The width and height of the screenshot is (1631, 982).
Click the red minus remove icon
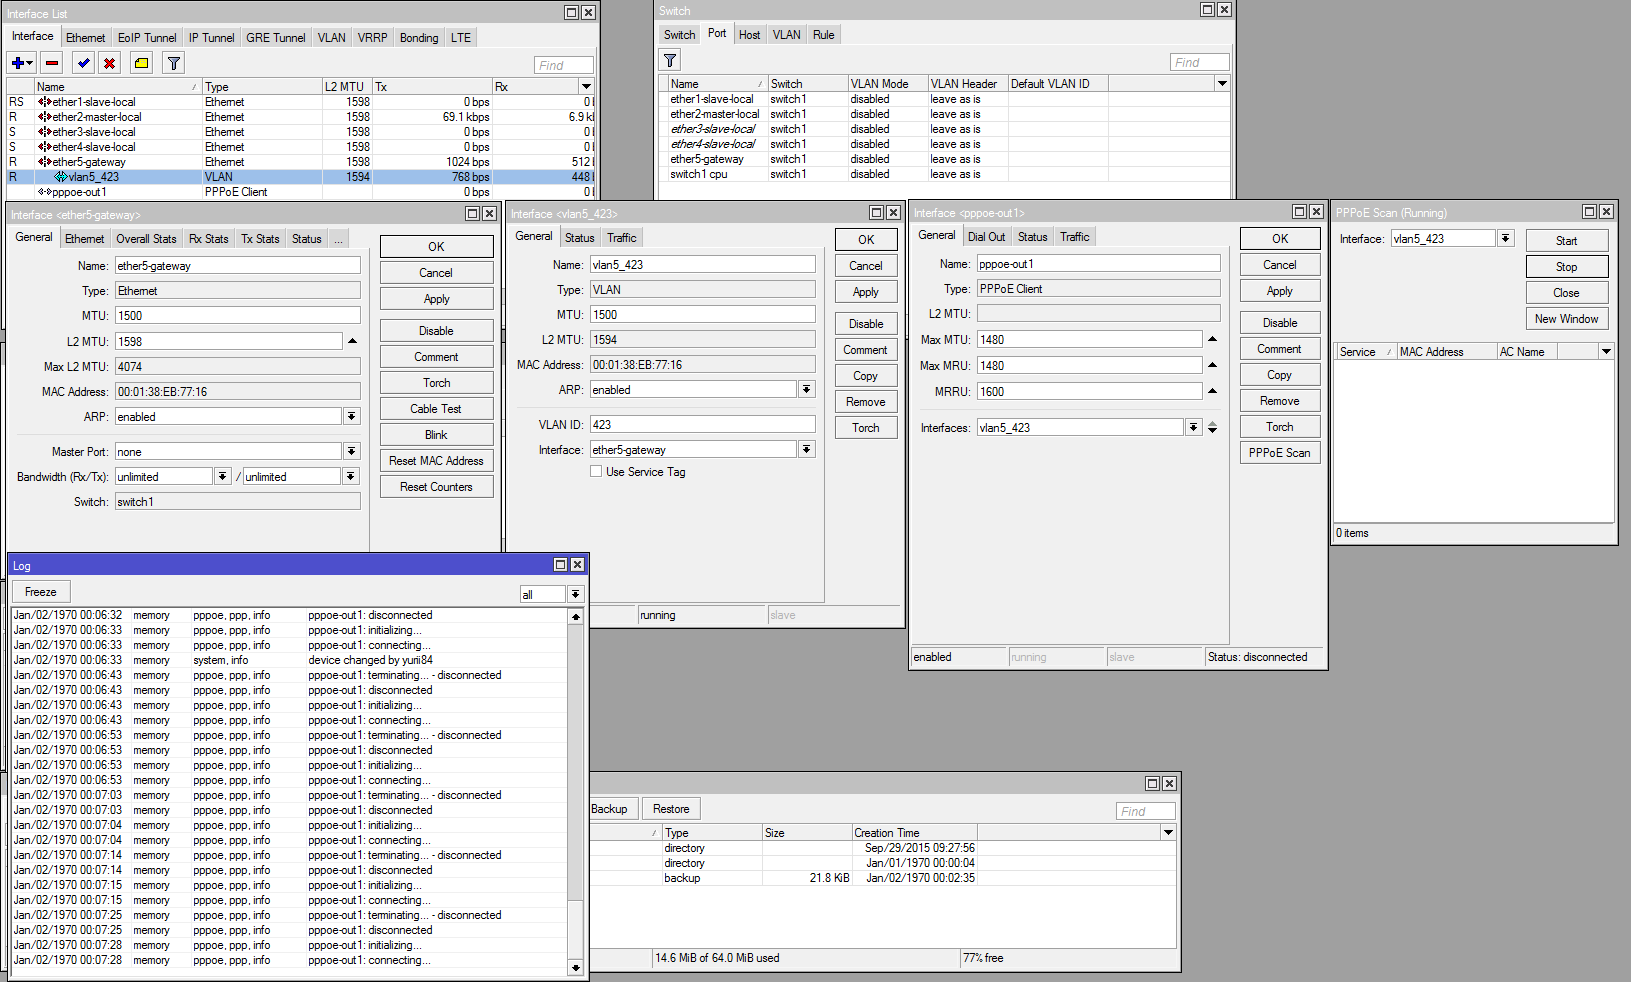pos(52,63)
